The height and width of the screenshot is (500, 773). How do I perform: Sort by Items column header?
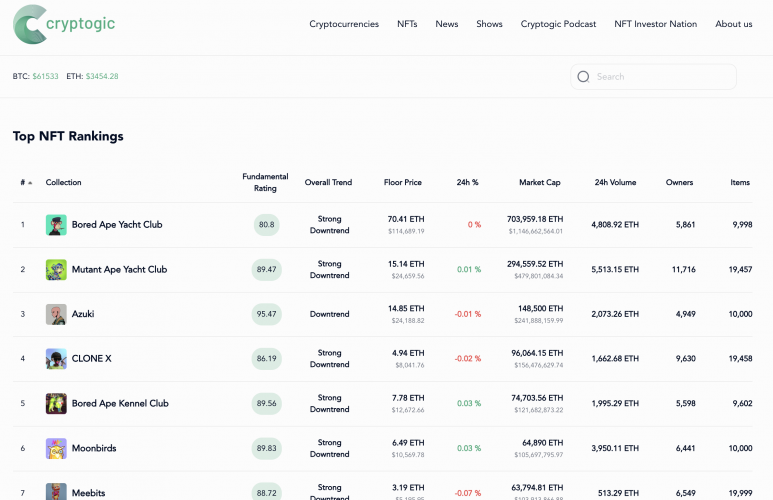740,182
